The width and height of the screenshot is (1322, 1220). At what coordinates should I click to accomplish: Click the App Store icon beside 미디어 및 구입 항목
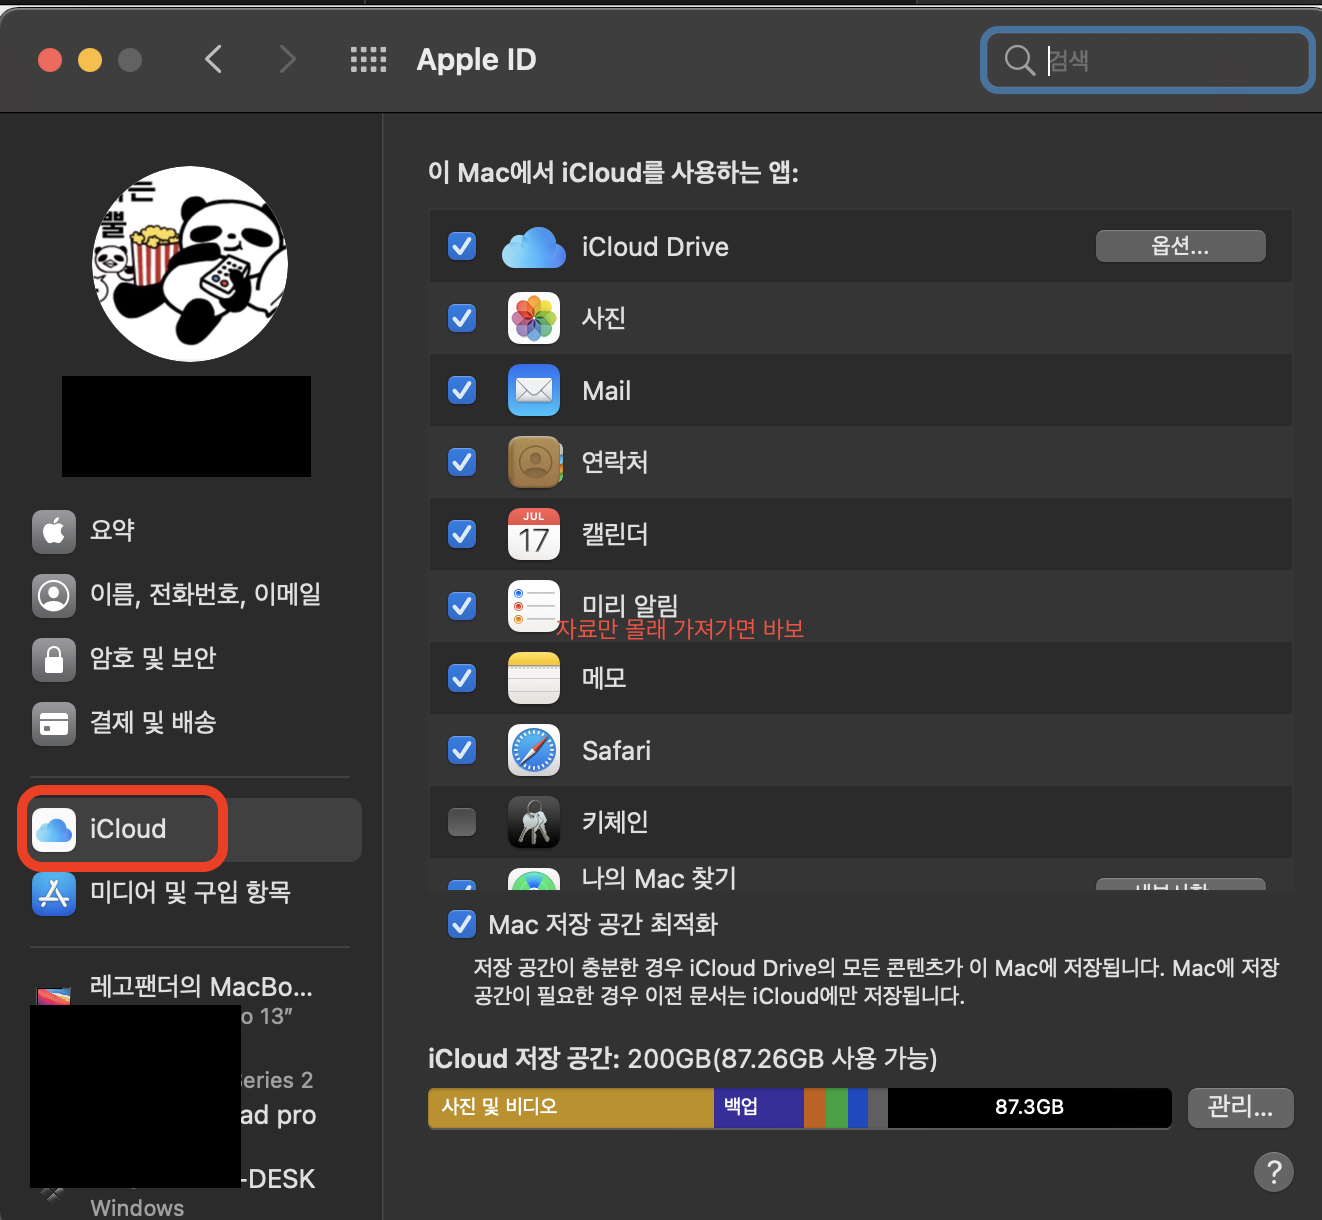tap(54, 893)
